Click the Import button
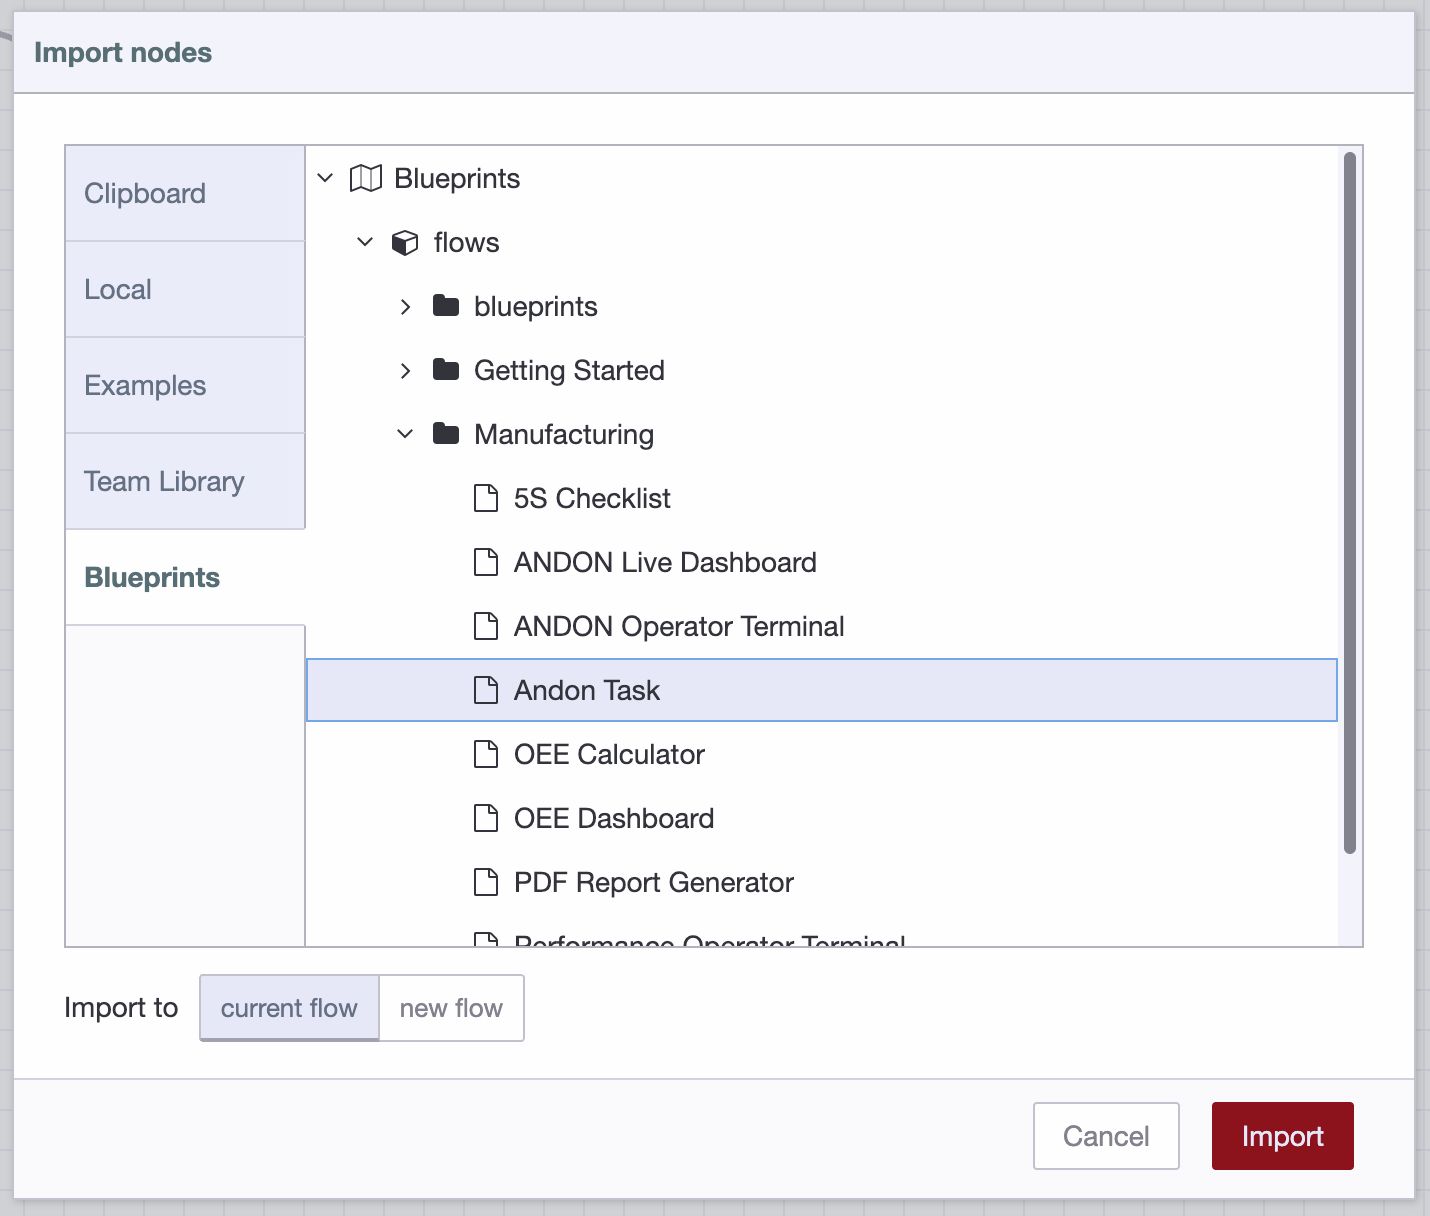The image size is (1430, 1216). (x=1283, y=1136)
